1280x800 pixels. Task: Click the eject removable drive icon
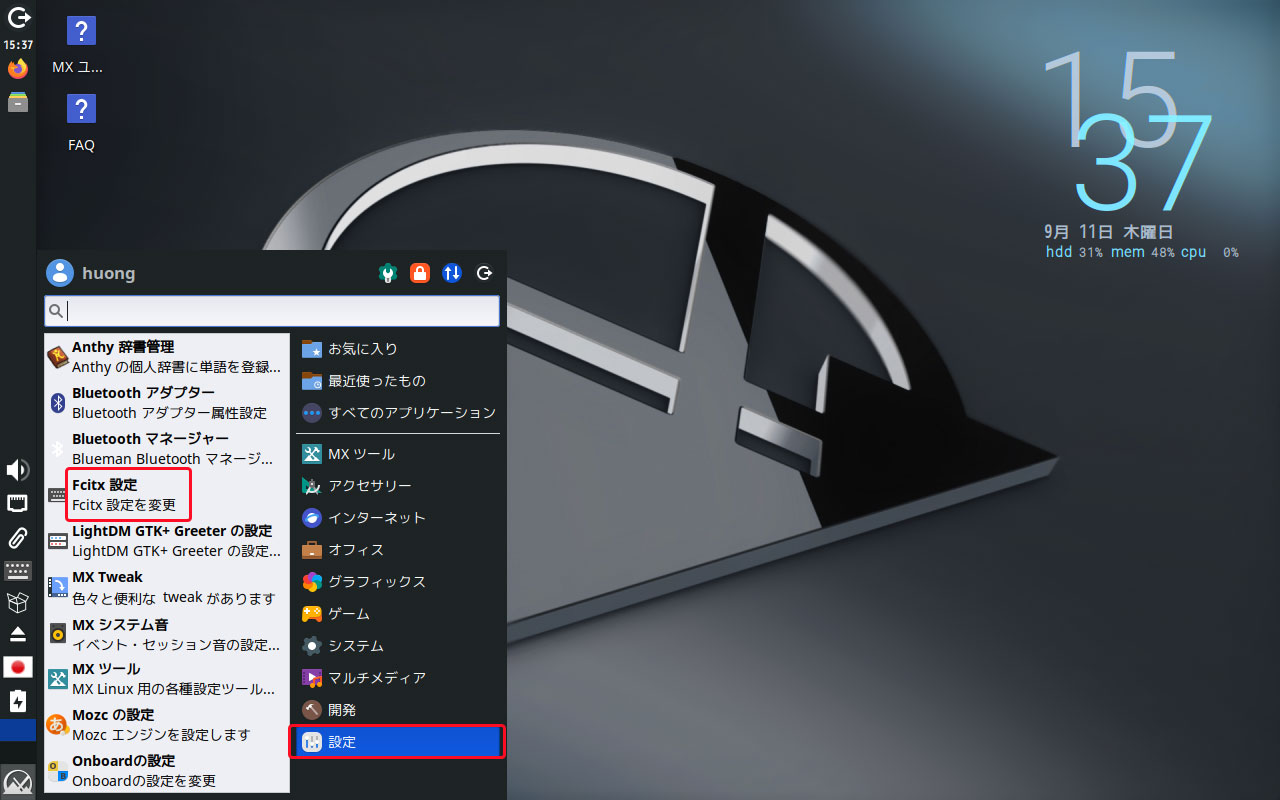(18, 635)
